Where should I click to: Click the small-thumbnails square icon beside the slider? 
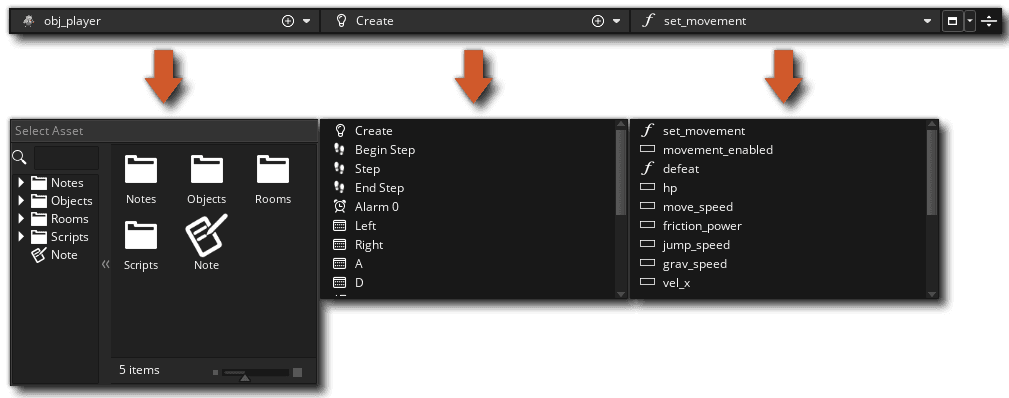pyautogui.click(x=216, y=372)
